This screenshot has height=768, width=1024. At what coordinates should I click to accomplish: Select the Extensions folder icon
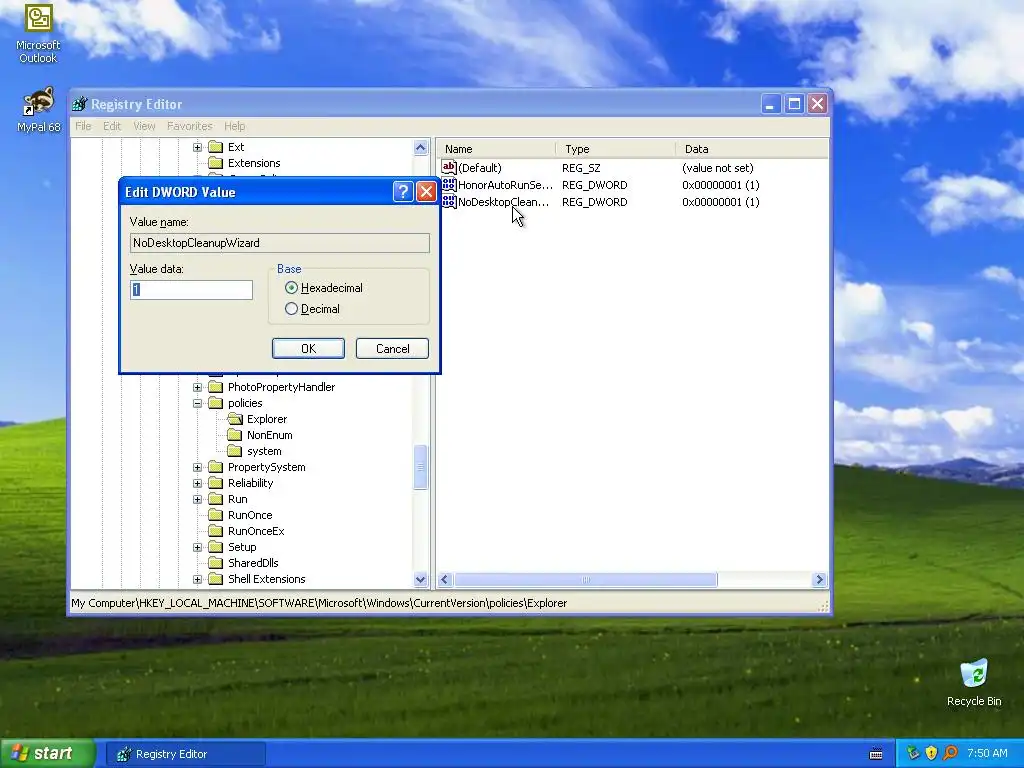pos(216,163)
